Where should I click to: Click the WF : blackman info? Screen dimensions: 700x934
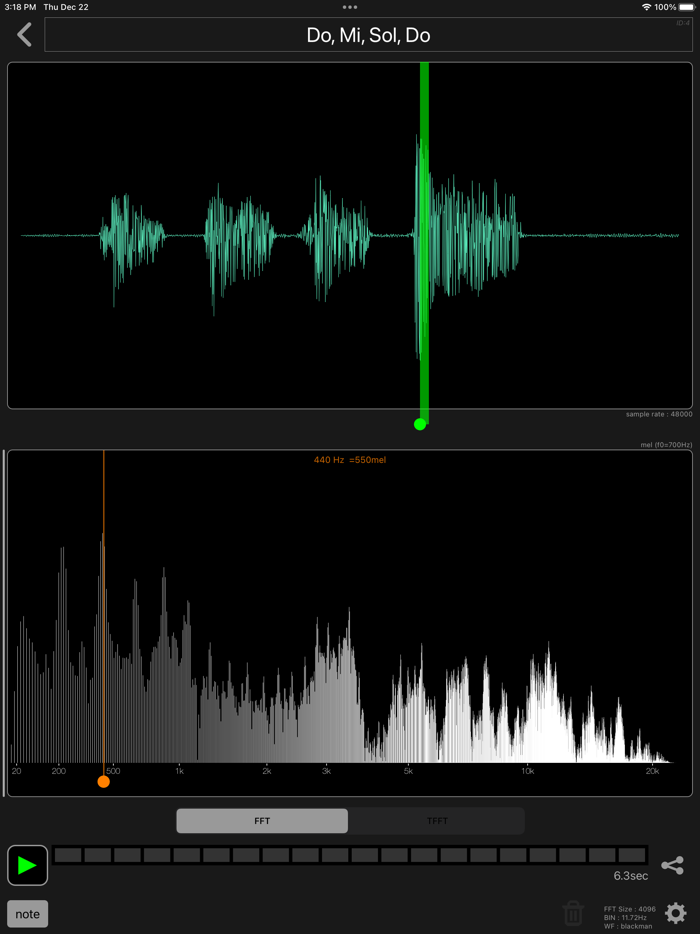[628, 926]
